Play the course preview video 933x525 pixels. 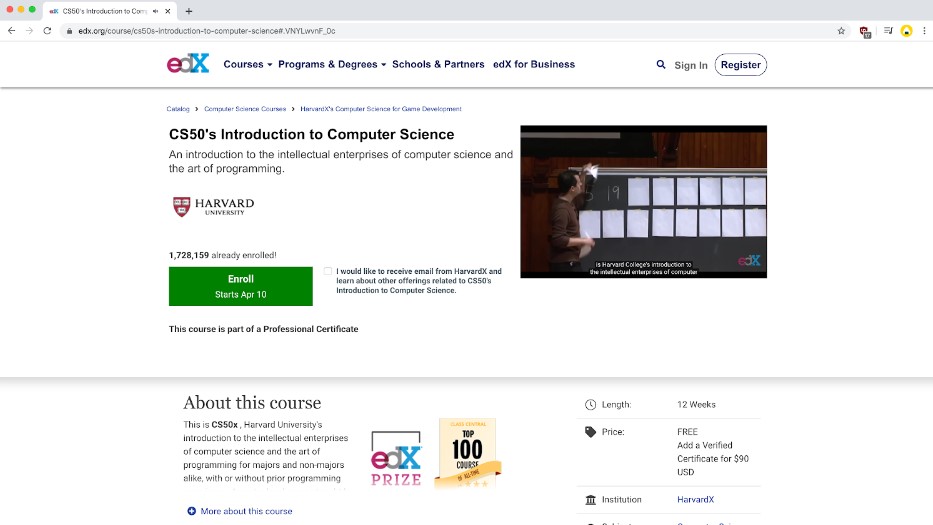pos(643,201)
